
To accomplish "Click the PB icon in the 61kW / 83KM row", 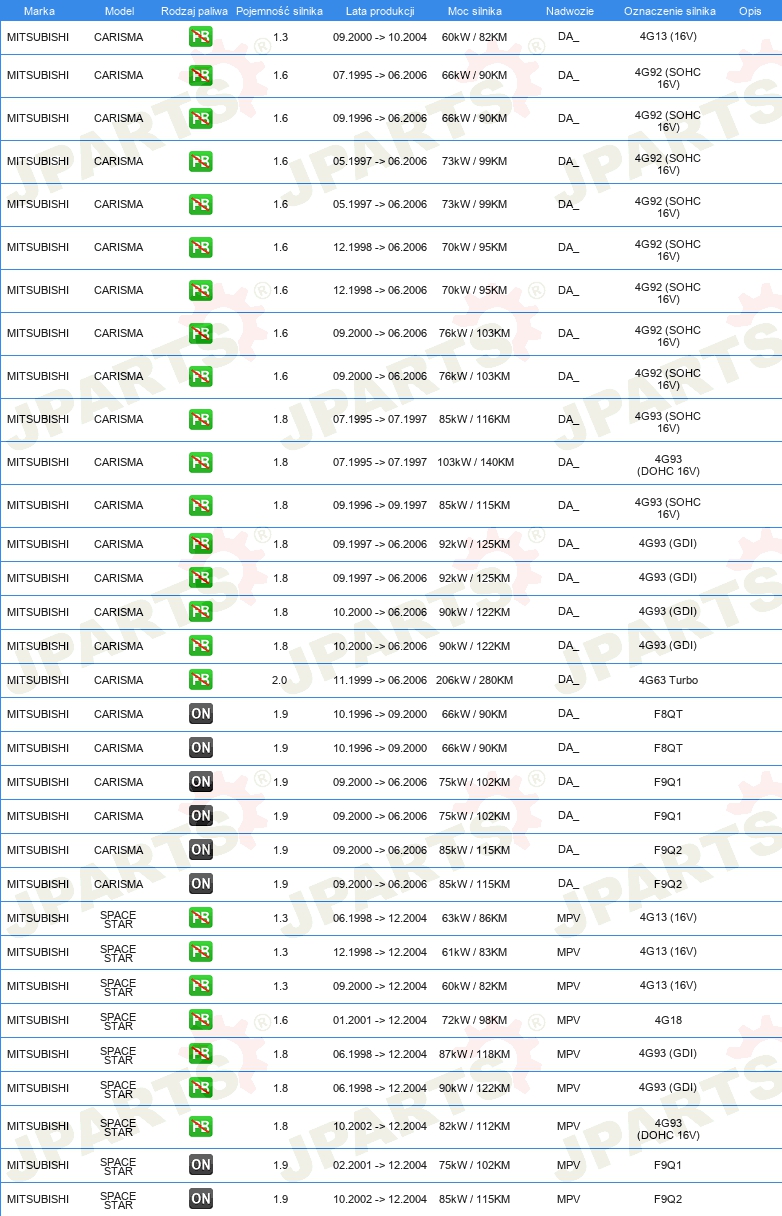I will coord(201,952).
